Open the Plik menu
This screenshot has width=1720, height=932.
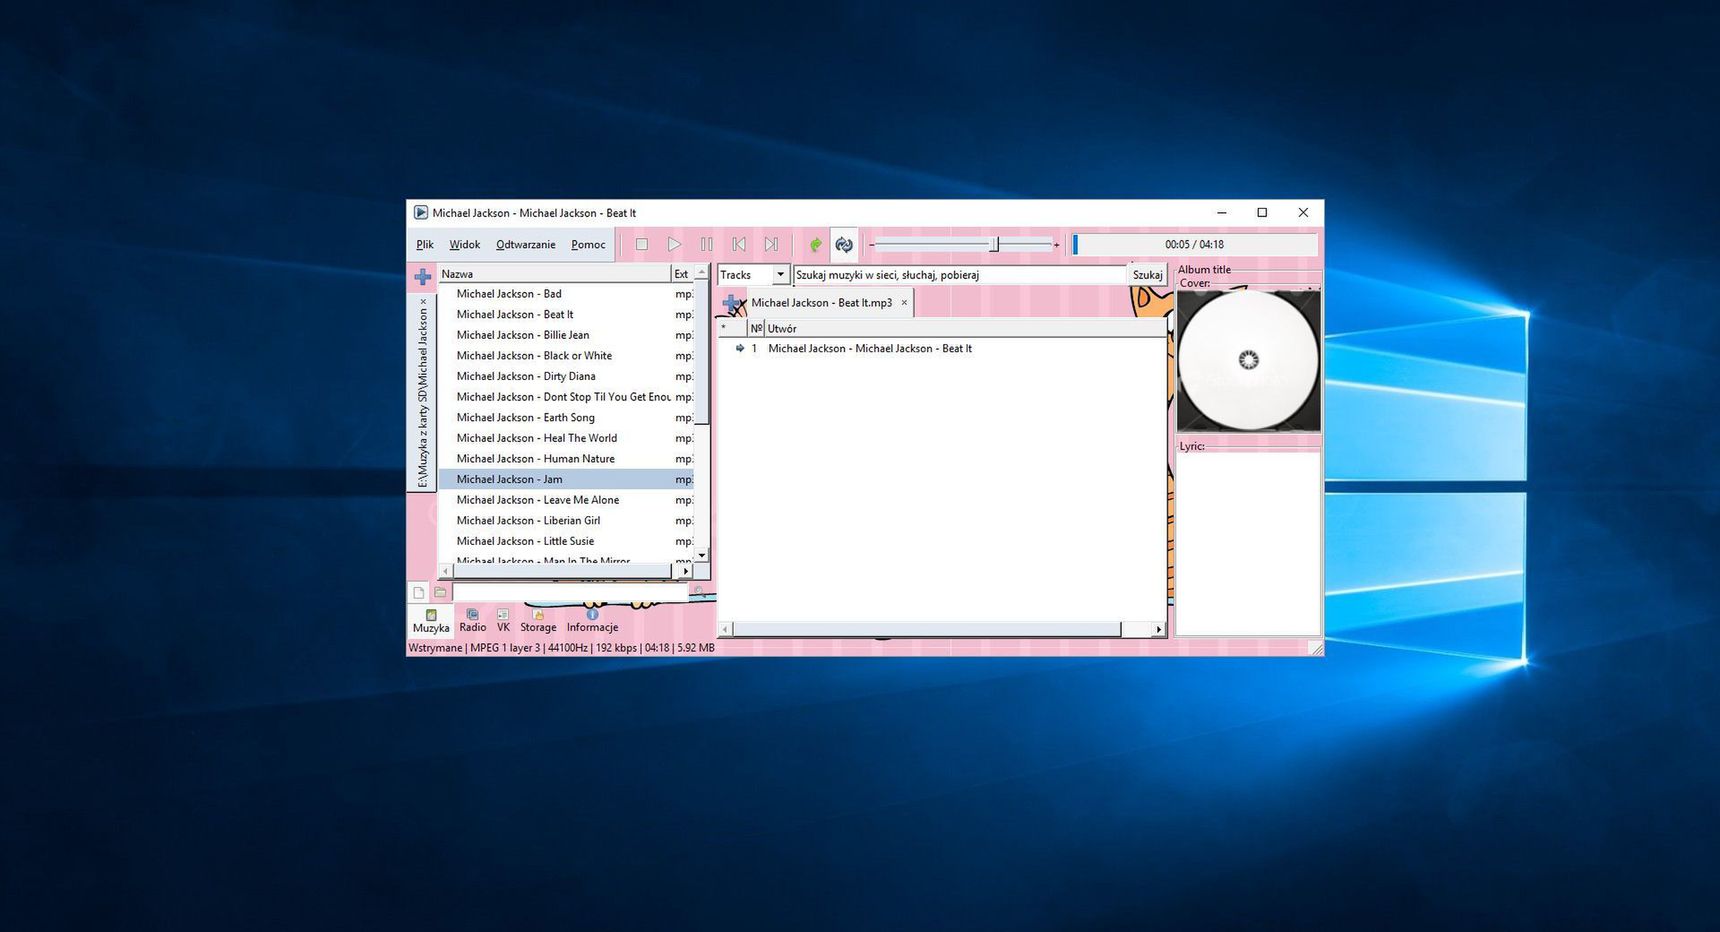(425, 244)
